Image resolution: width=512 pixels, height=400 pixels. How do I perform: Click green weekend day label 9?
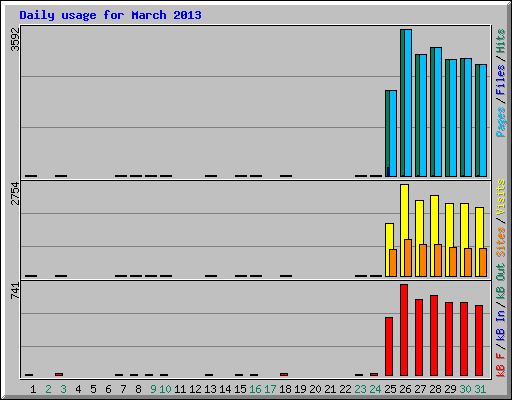[x=153, y=389]
